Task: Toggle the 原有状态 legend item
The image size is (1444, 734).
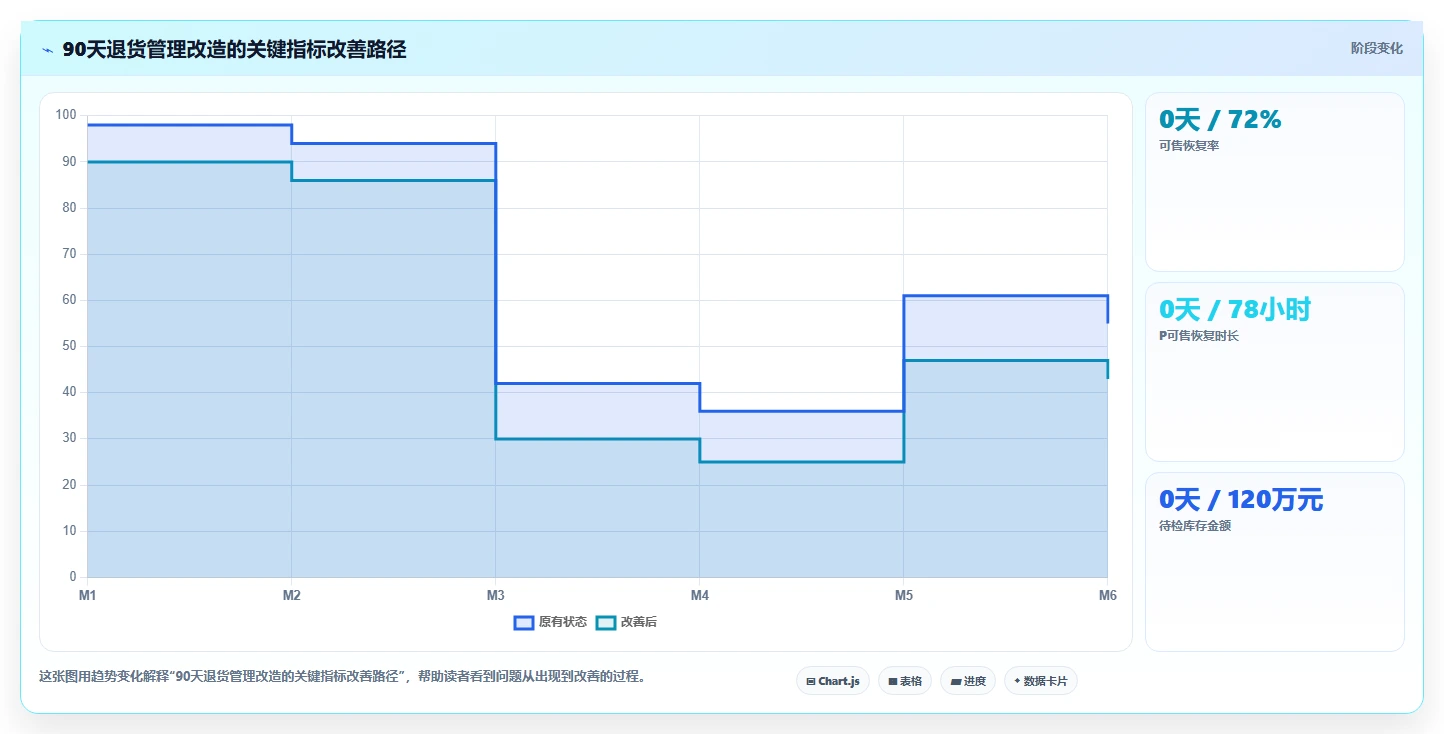Action: (551, 622)
